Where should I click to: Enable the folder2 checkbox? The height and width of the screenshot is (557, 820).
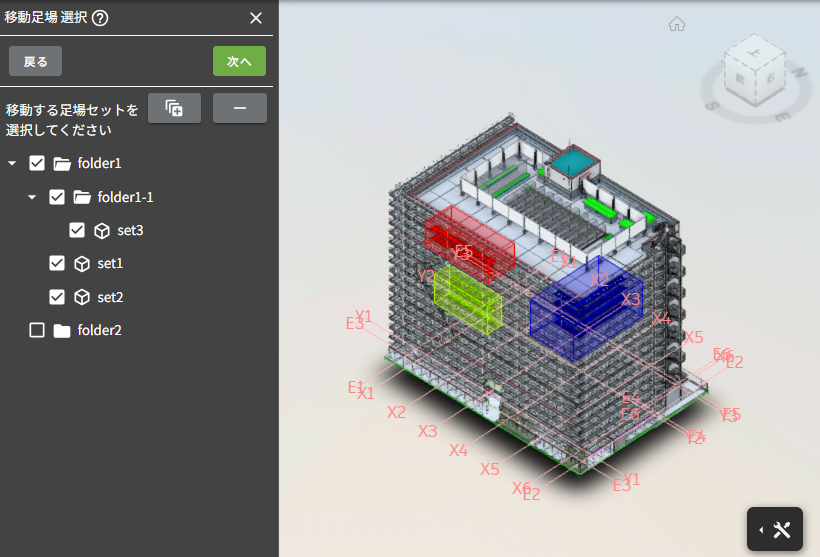37,330
